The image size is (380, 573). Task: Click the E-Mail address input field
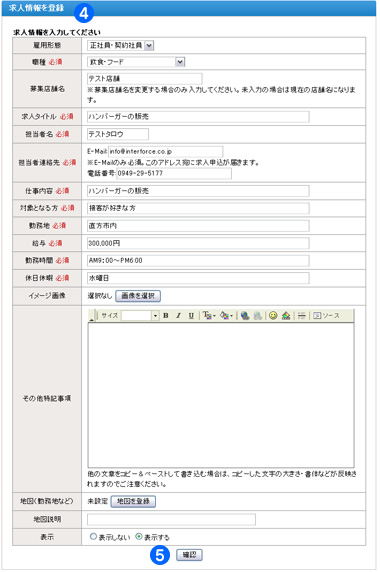[166, 151]
